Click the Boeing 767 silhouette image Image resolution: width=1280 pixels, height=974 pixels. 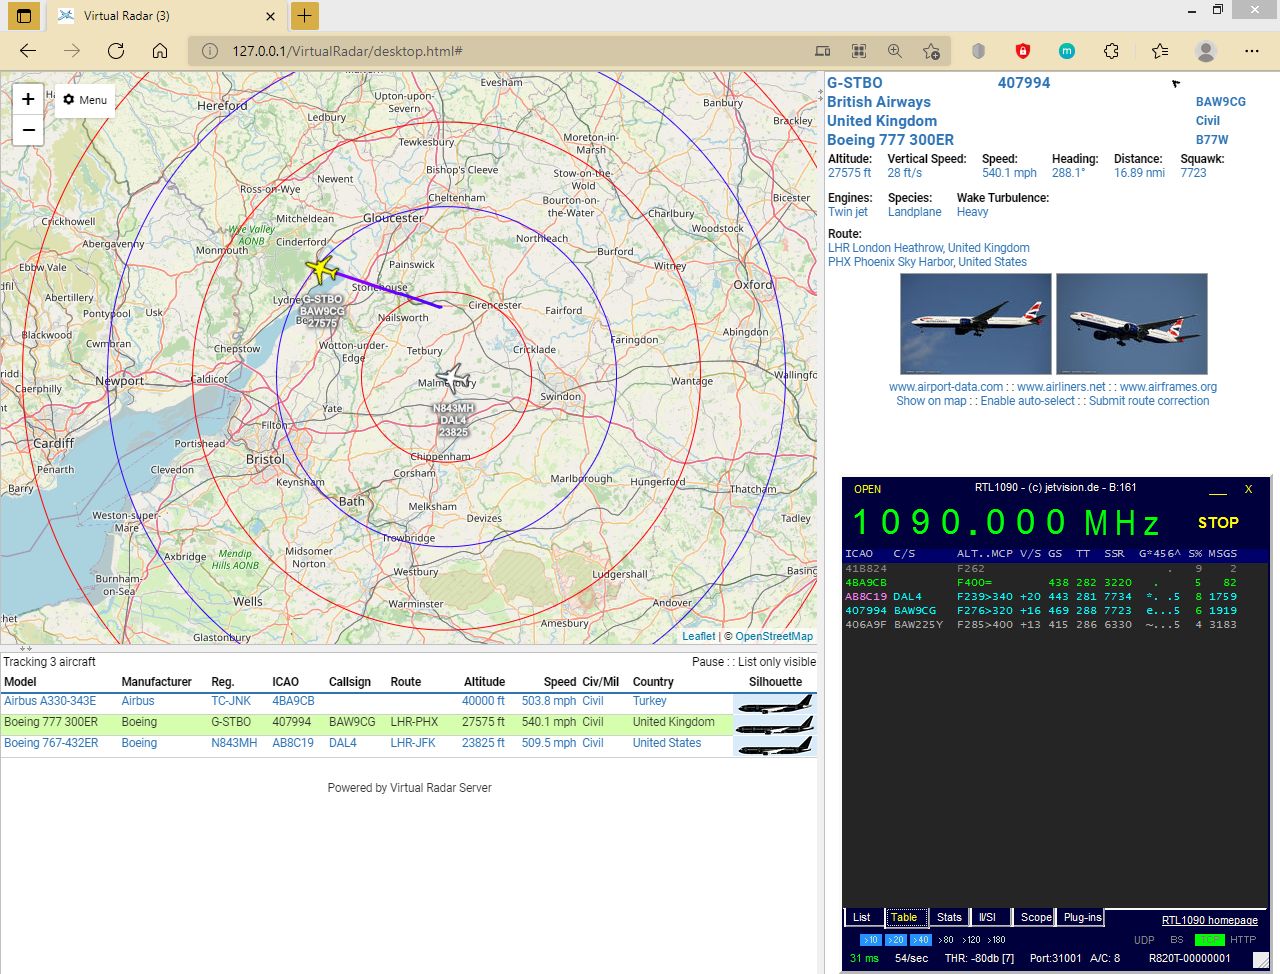pos(775,746)
